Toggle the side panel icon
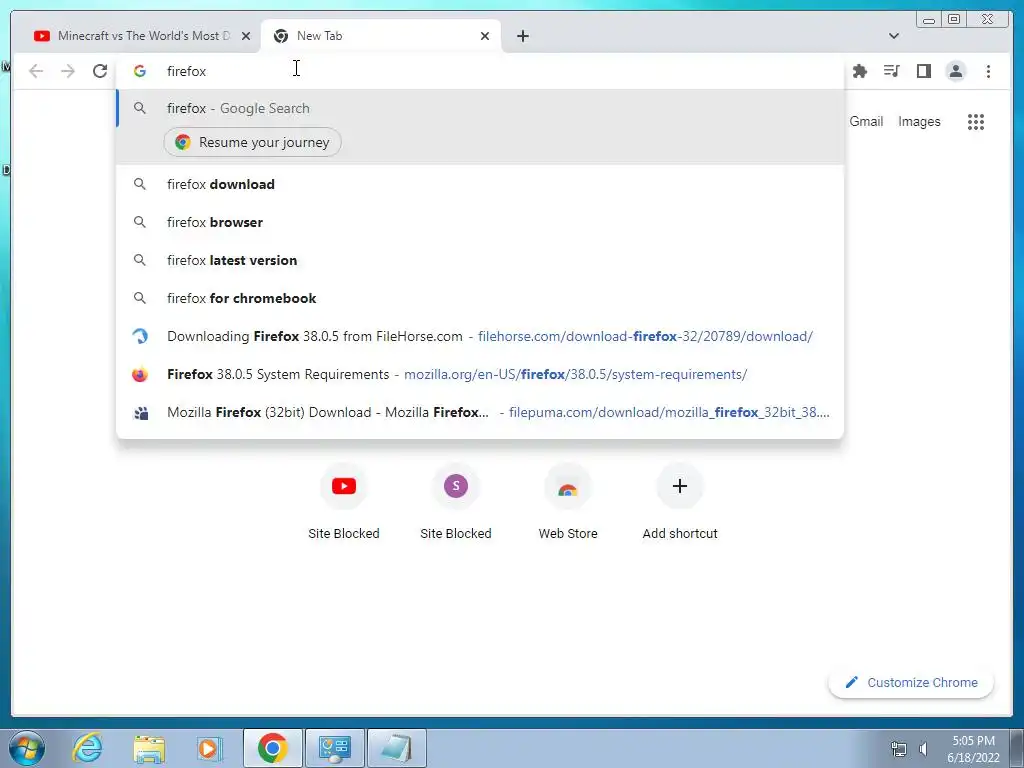1024x768 pixels. (923, 71)
